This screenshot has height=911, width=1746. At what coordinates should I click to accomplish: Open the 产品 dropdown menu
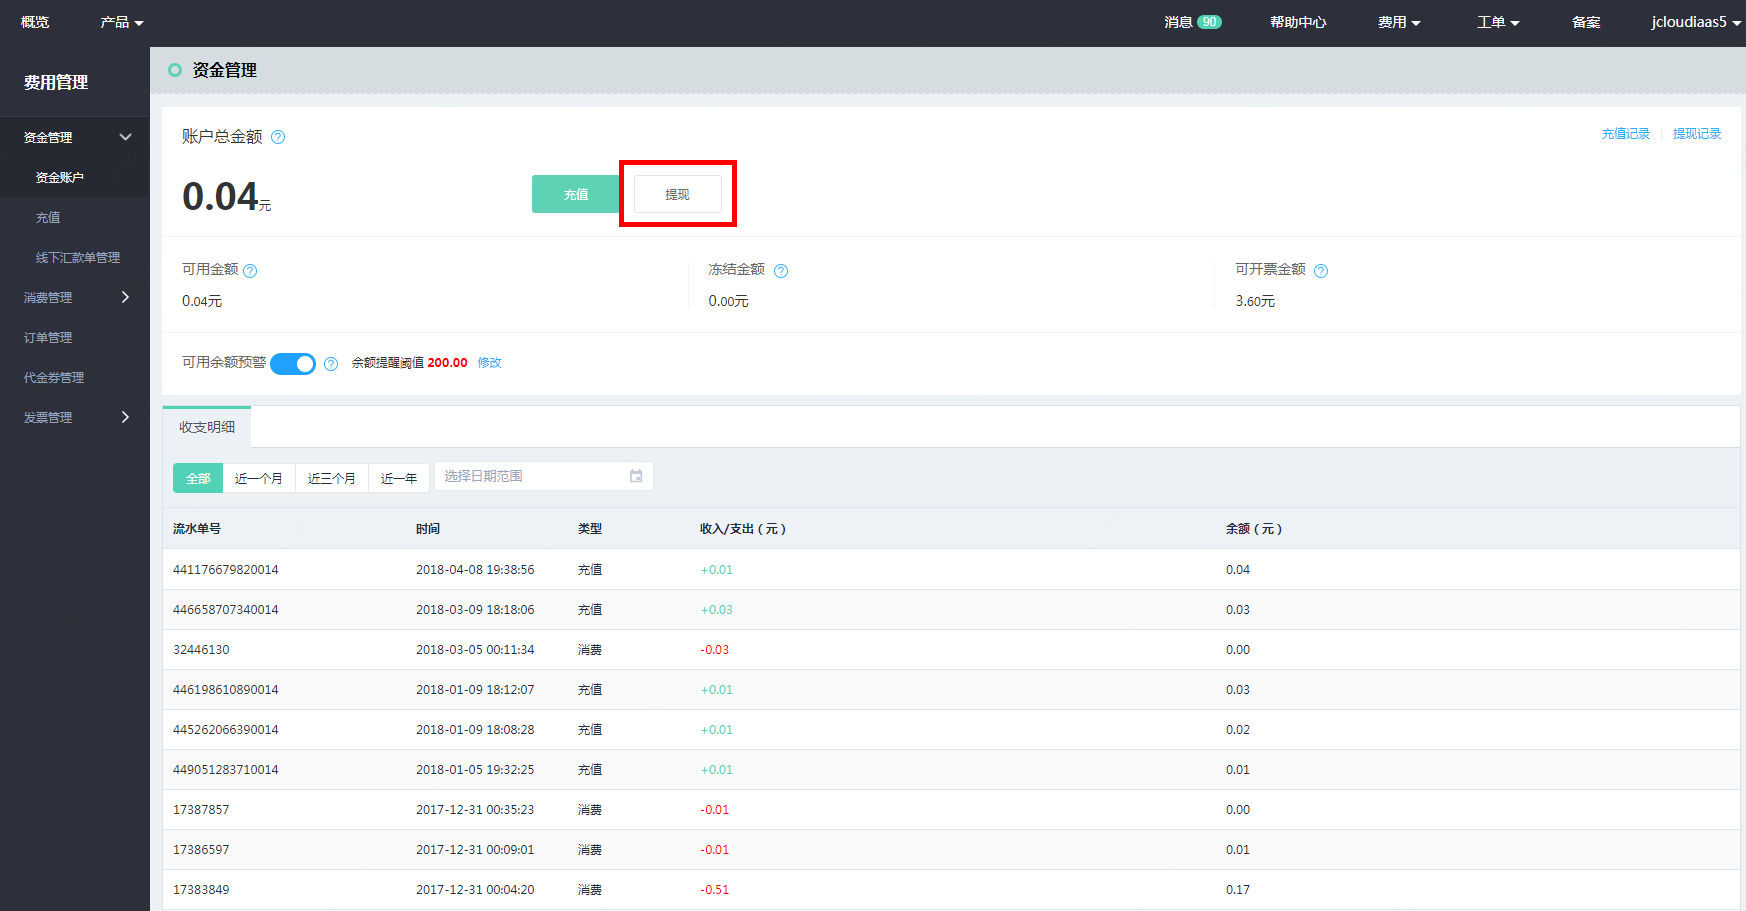121,22
